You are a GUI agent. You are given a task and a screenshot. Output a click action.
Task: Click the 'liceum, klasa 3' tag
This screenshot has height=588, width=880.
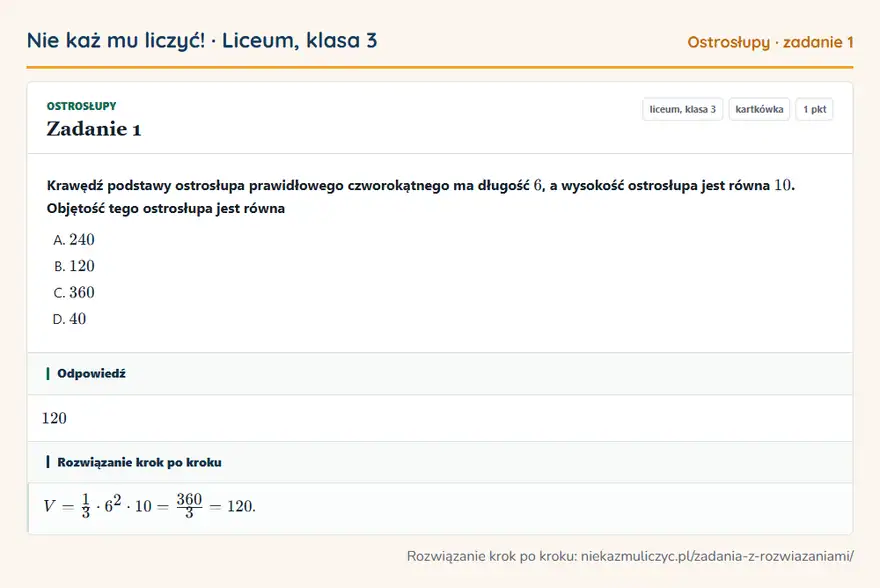[x=682, y=109]
